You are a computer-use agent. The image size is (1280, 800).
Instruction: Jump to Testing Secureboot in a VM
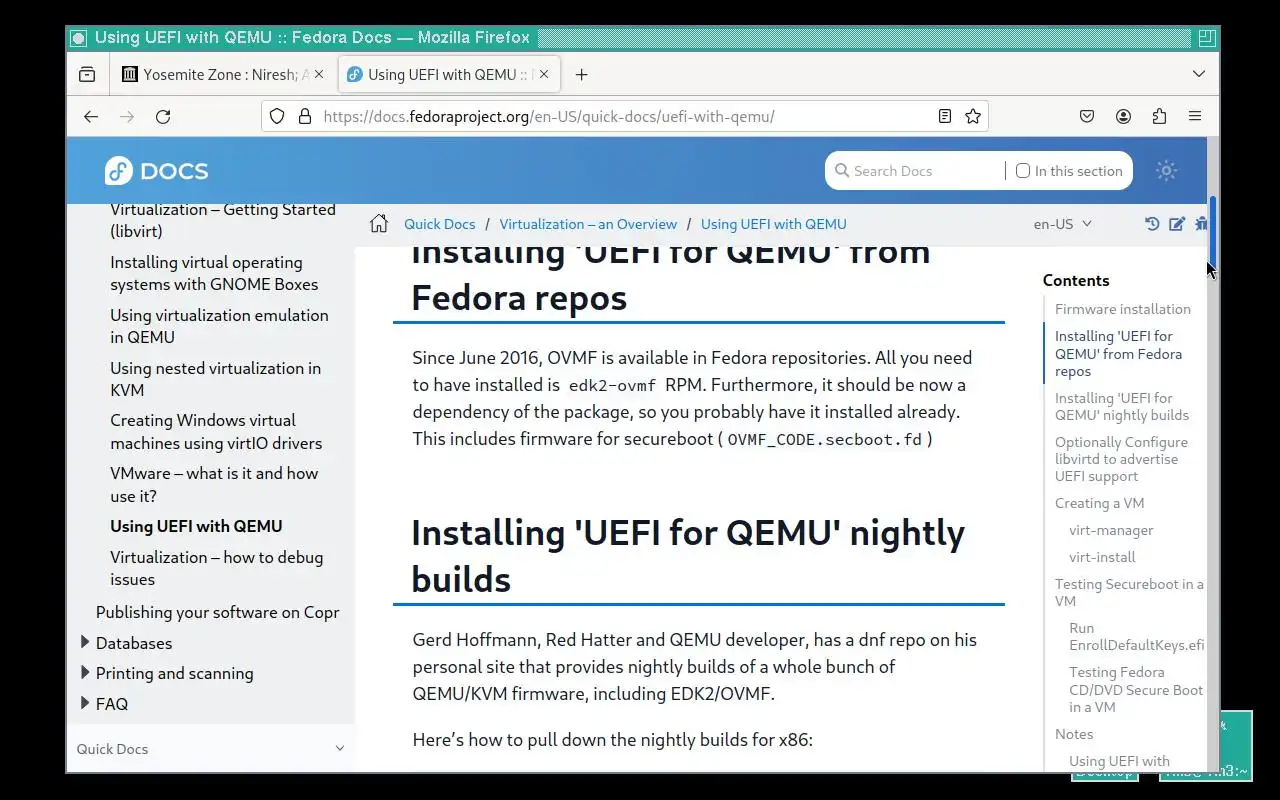1129,592
